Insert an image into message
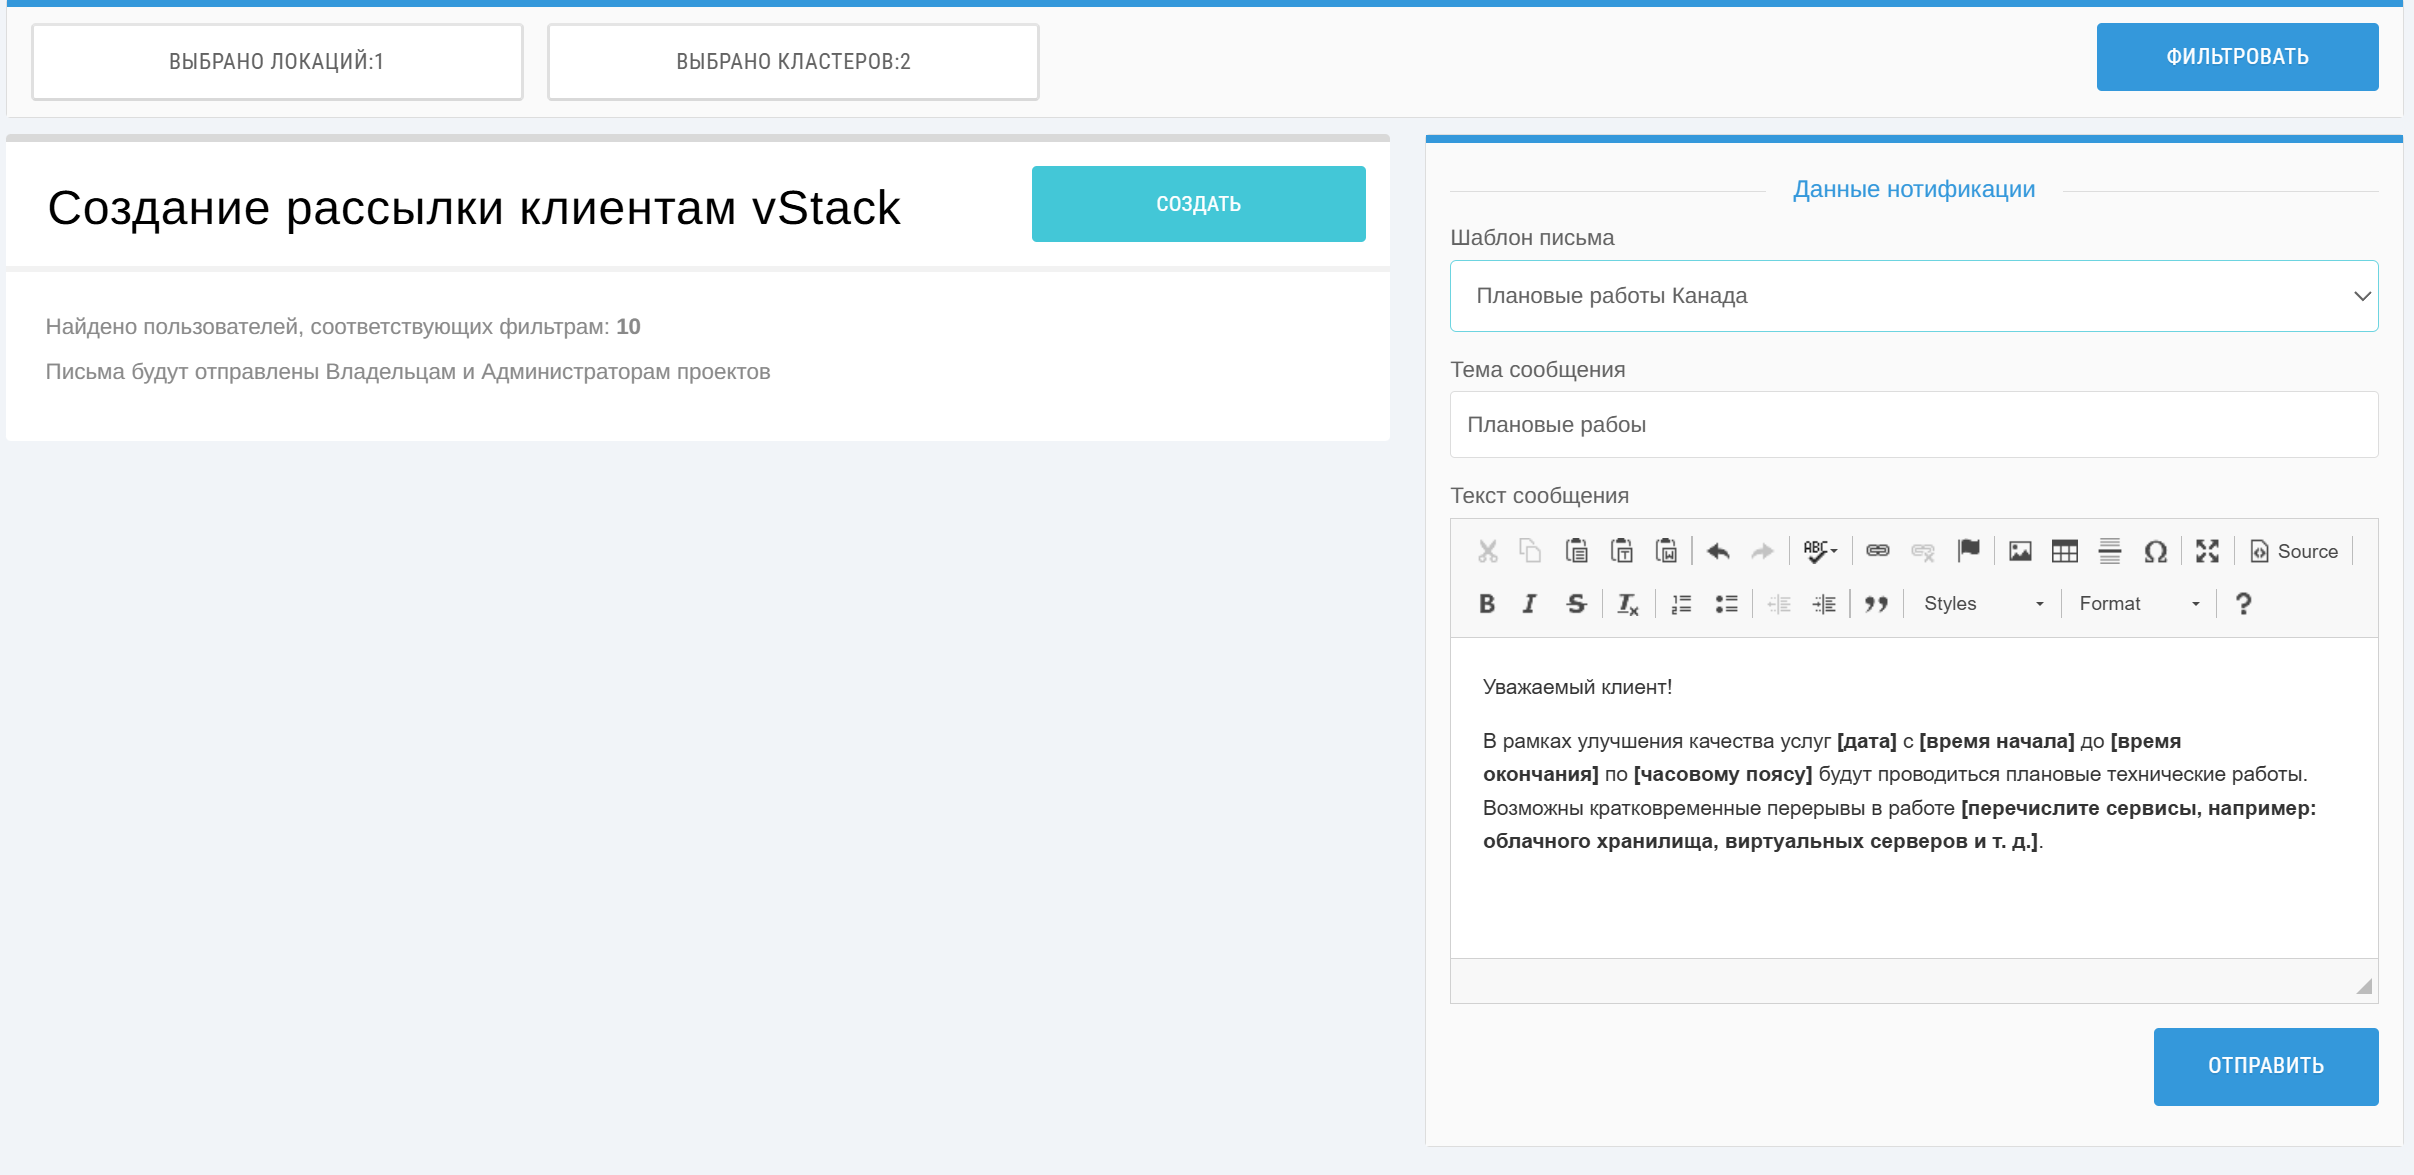The width and height of the screenshot is (2414, 1175). click(2020, 551)
